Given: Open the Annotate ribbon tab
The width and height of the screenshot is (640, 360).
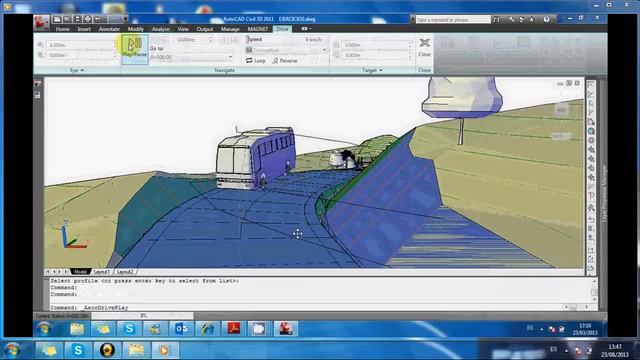Looking at the screenshot, I should (109, 29).
